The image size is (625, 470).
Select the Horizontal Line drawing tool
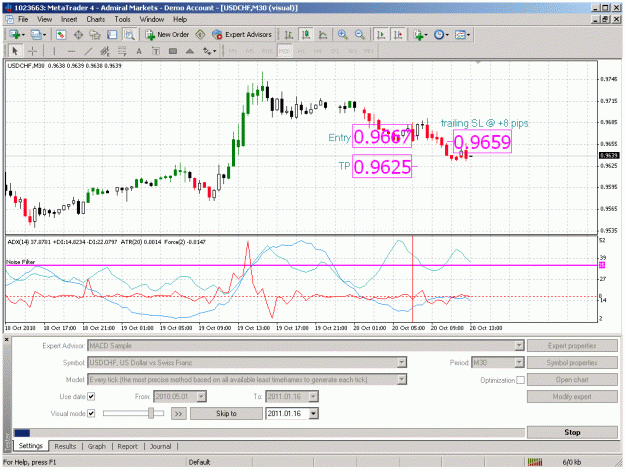(x=71, y=51)
